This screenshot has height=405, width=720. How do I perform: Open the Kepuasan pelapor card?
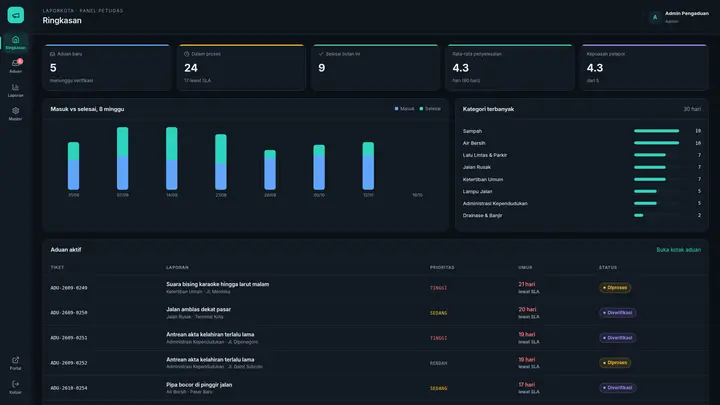pyautogui.click(x=644, y=67)
